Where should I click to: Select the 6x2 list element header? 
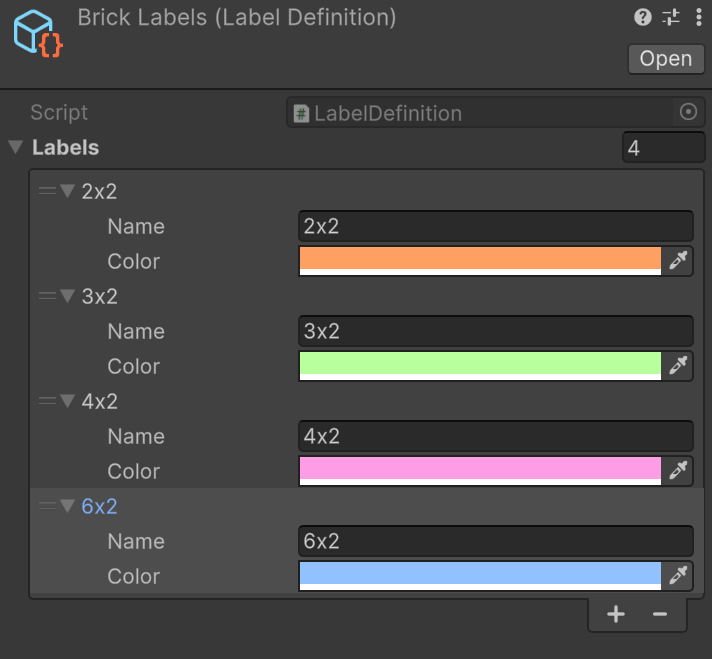pos(99,507)
